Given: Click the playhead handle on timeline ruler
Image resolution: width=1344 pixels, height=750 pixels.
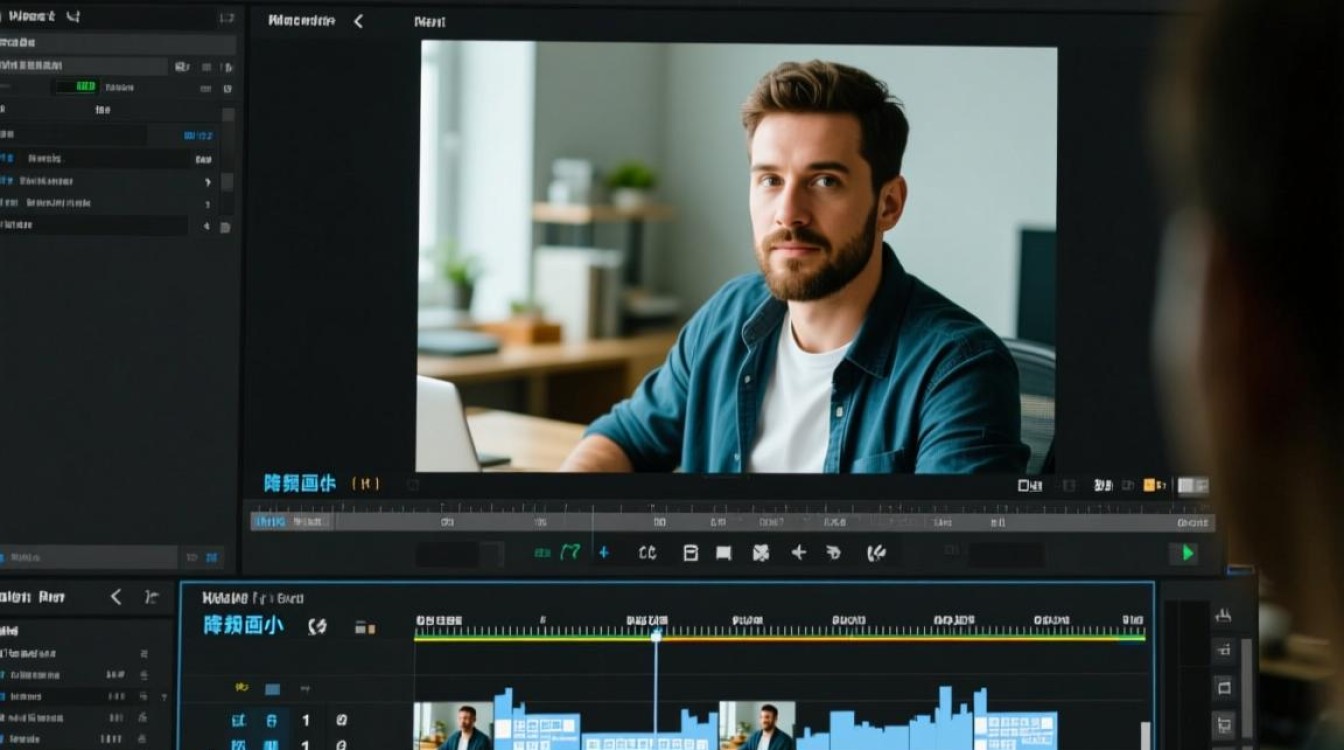Looking at the screenshot, I should coord(656,635).
